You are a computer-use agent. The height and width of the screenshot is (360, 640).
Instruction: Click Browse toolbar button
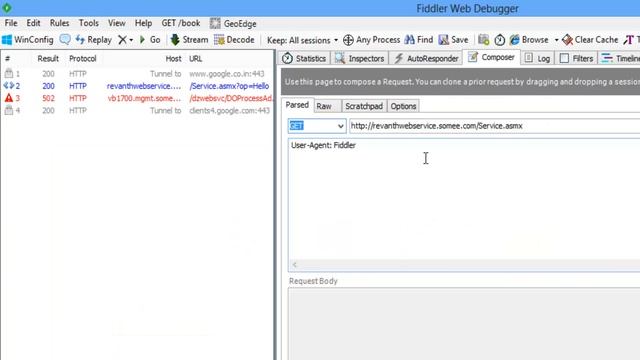click(x=529, y=40)
